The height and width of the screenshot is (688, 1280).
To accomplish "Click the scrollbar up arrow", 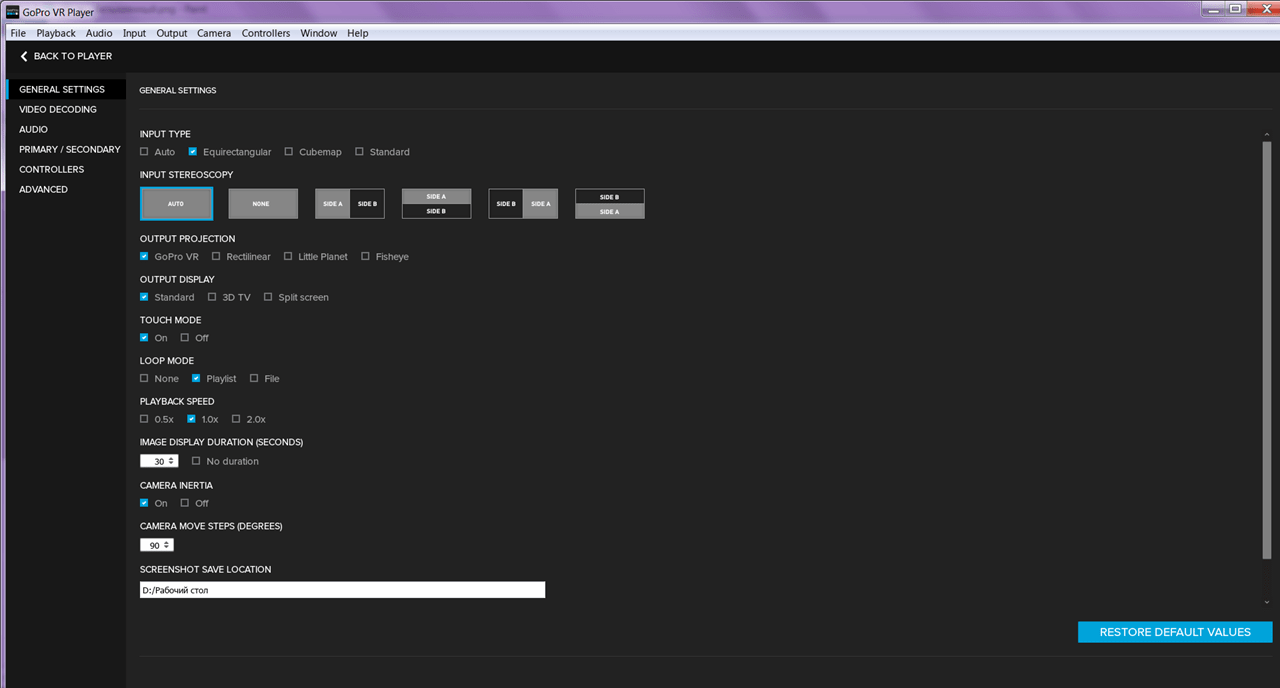I will click(1267, 134).
